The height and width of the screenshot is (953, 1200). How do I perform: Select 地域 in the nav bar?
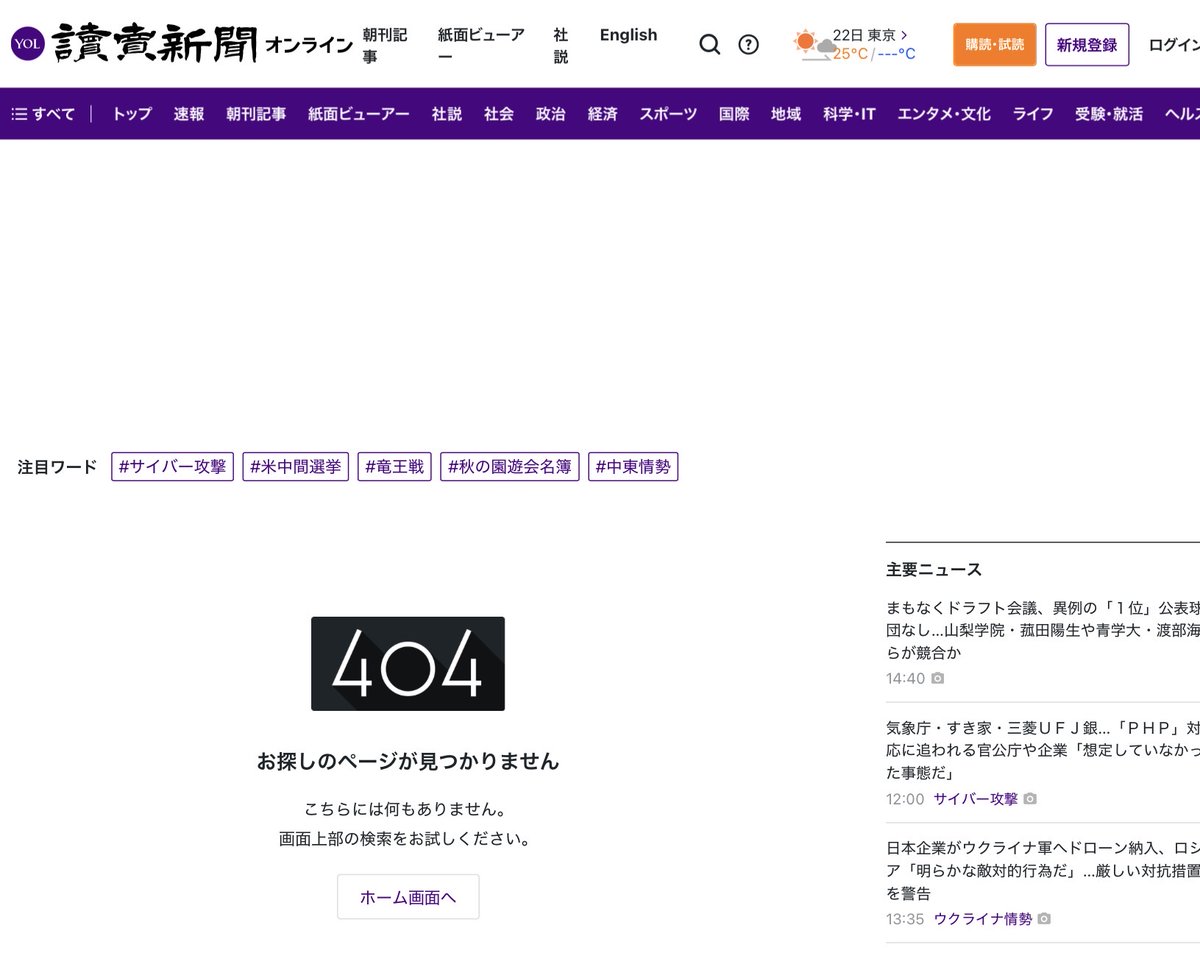[786, 114]
